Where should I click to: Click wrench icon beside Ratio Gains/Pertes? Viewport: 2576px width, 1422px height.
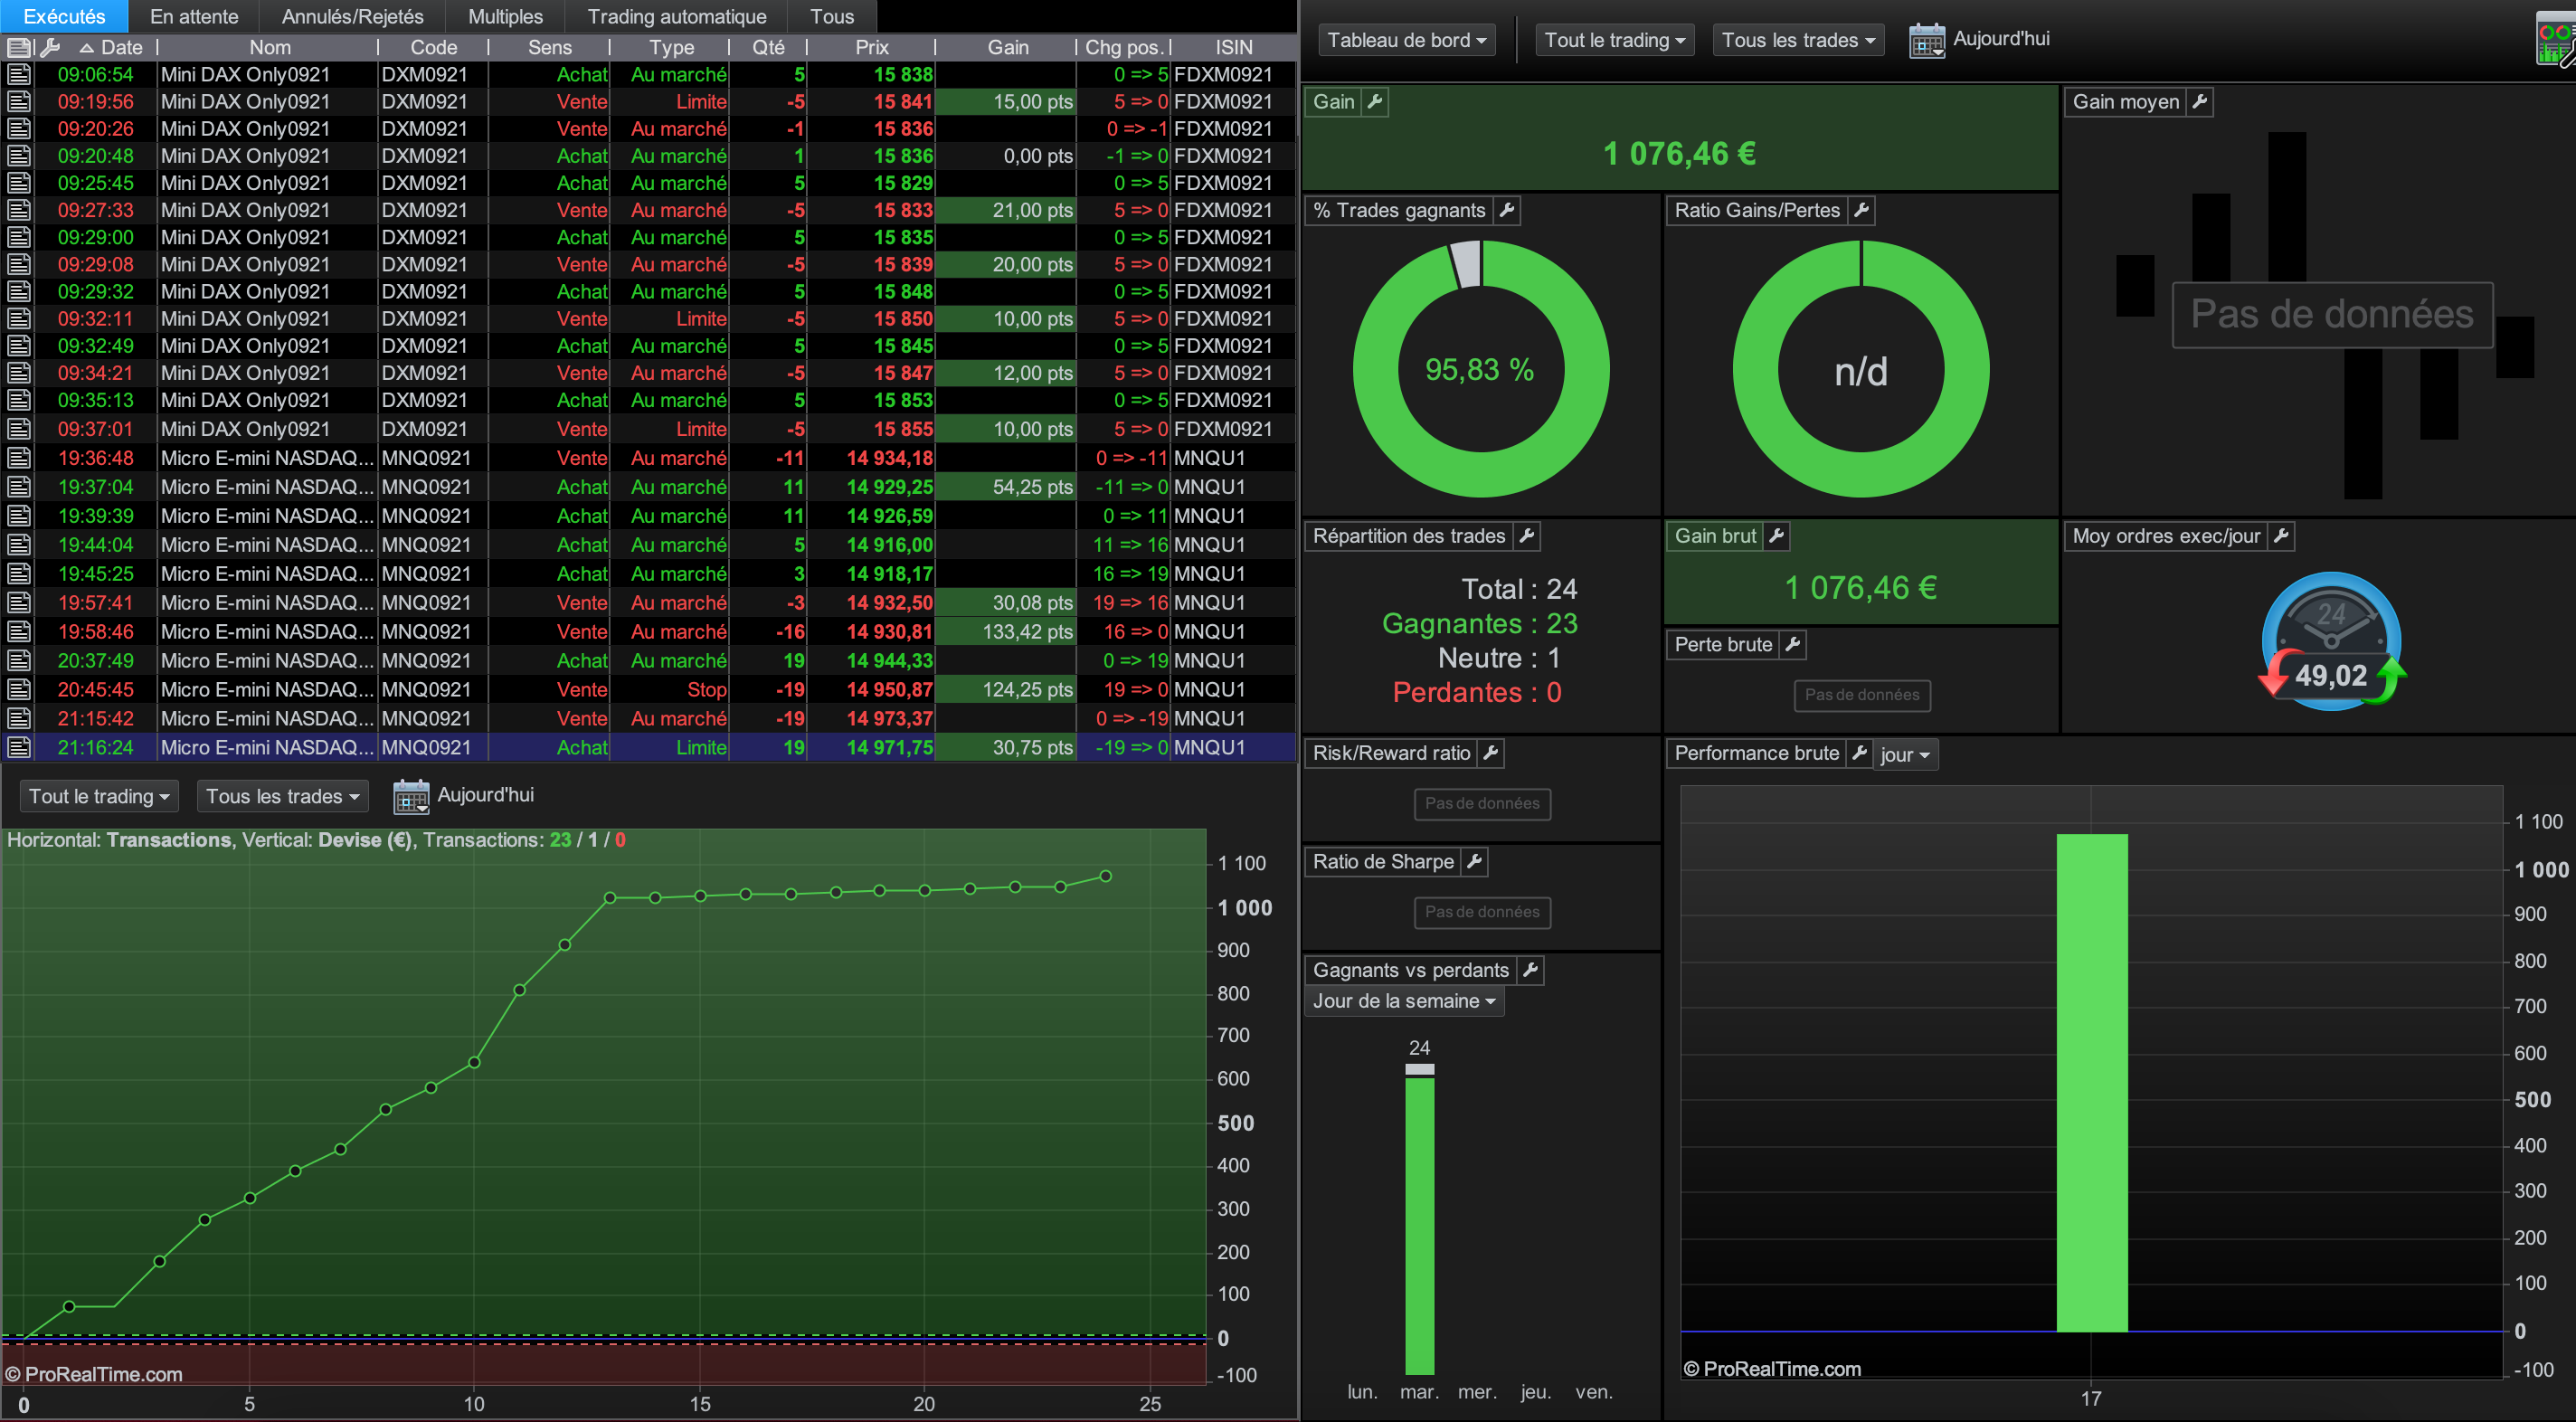pyautogui.click(x=1860, y=210)
